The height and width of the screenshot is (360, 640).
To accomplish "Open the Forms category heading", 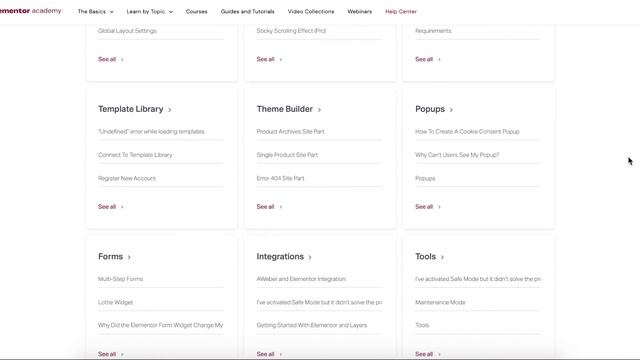I will [x=110, y=256].
